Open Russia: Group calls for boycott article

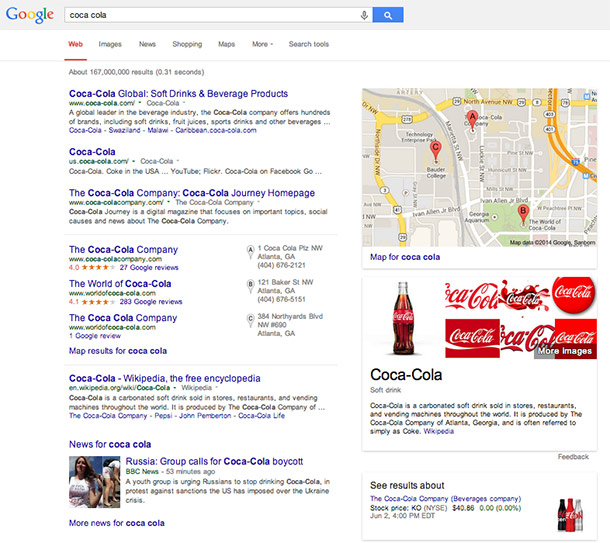point(214,462)
